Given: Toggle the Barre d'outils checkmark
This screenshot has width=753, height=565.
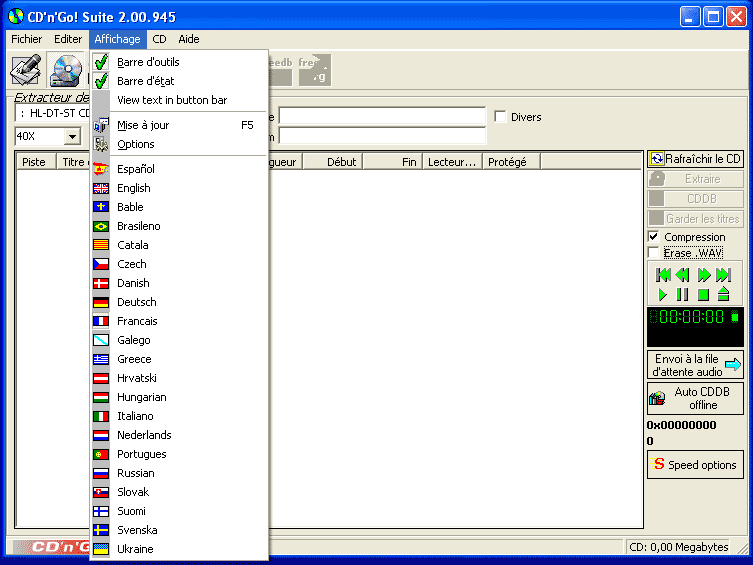Looking at the screenshot, I should [x=101, y=62].
